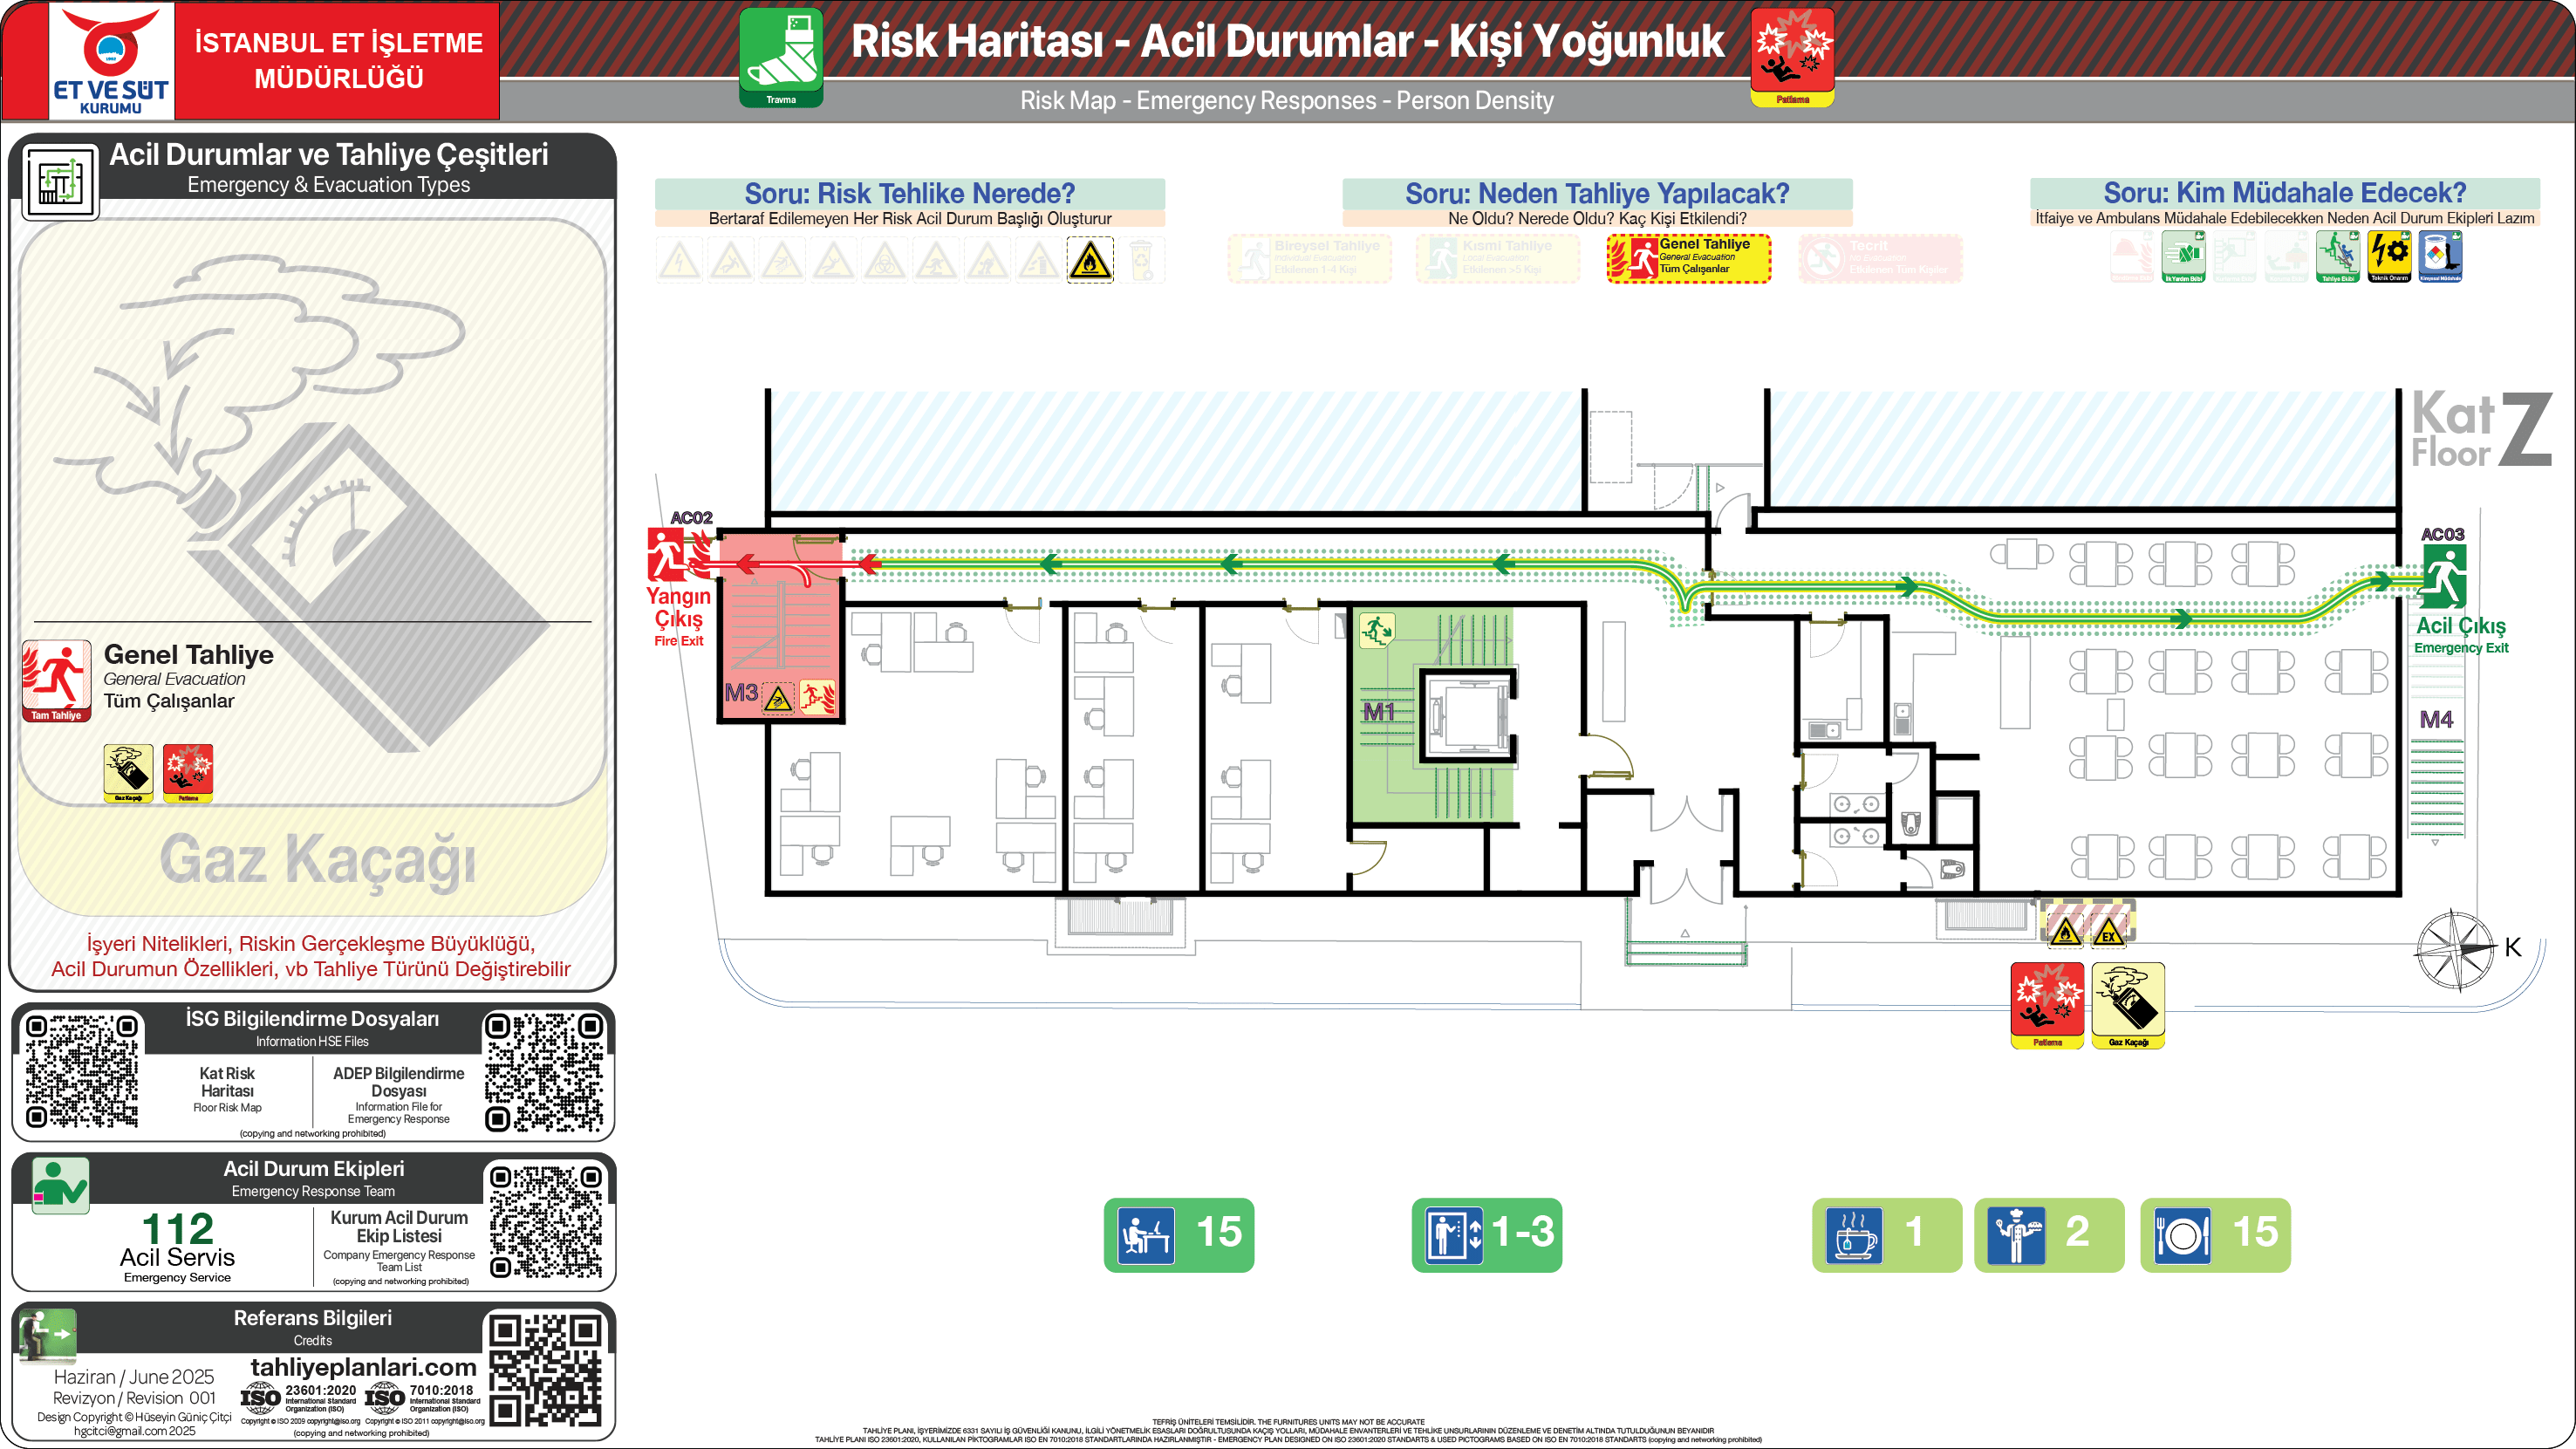Click the Patlama explosion icon in header
The width and height of the screenshot is (2576, 1449).
point(1792,56)
